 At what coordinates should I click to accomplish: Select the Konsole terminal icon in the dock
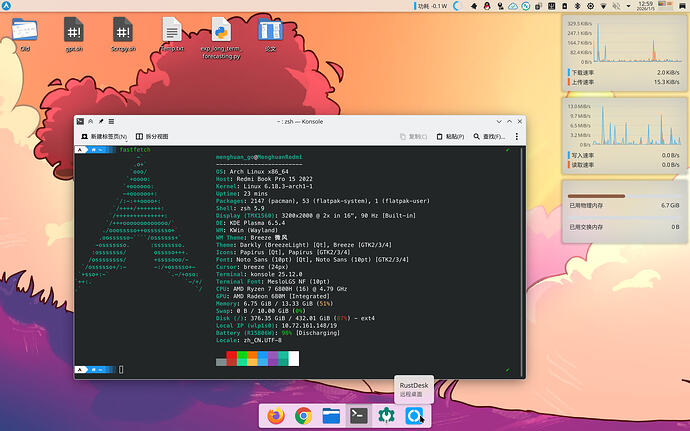[x=359, y=416]
